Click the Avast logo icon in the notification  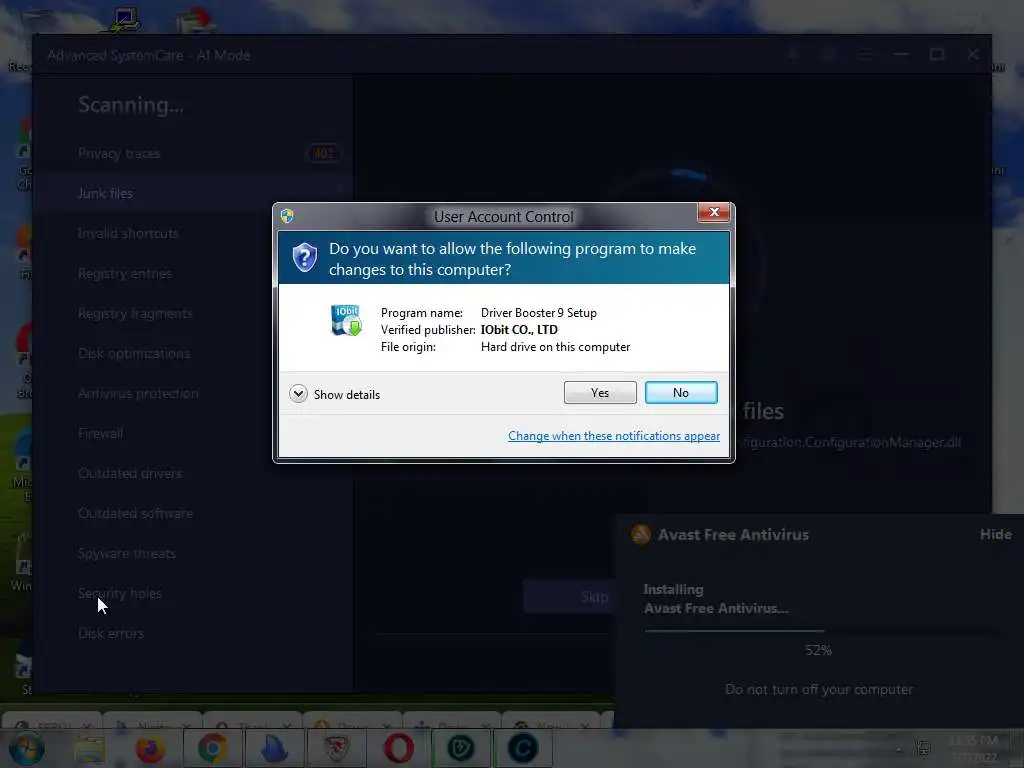coord(641,534)
